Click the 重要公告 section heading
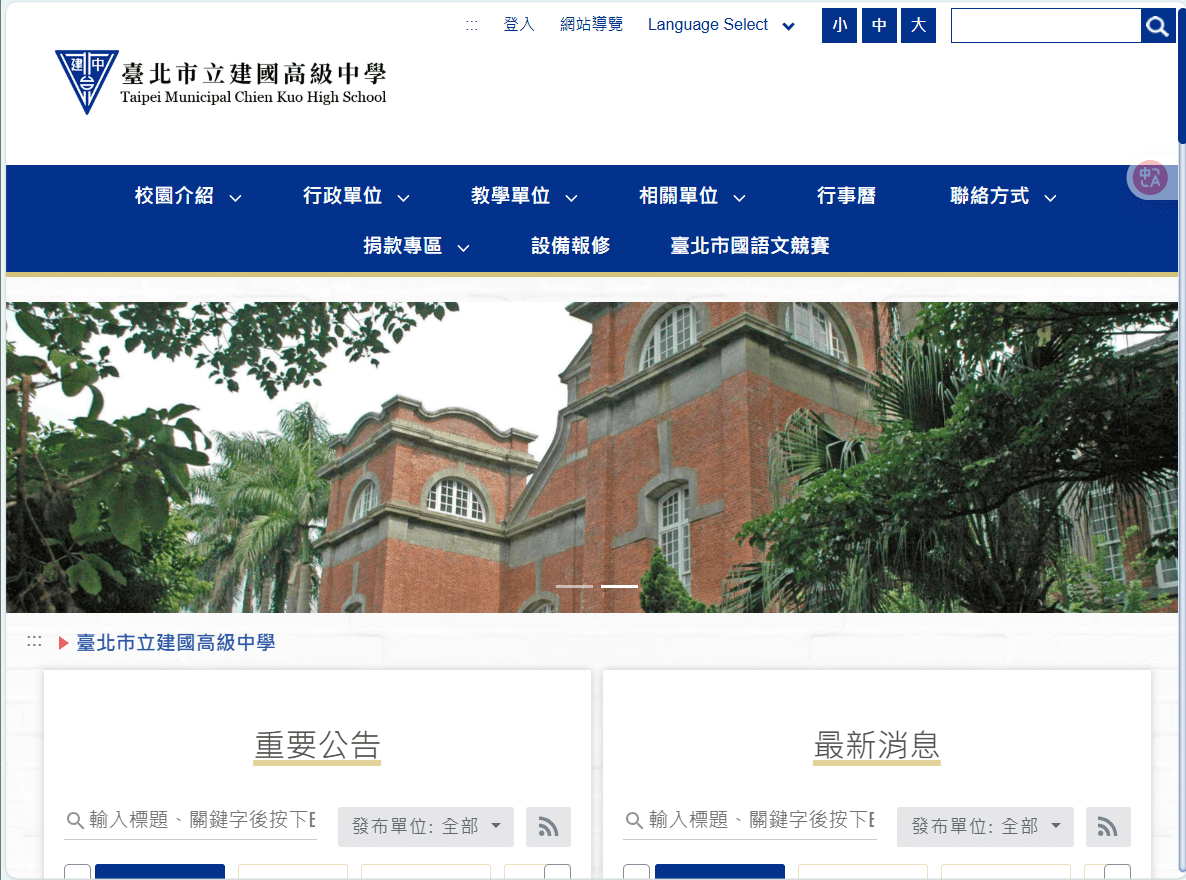Image resolution: width=1186 pixels, height=880 pixels. tap(317, 745)
